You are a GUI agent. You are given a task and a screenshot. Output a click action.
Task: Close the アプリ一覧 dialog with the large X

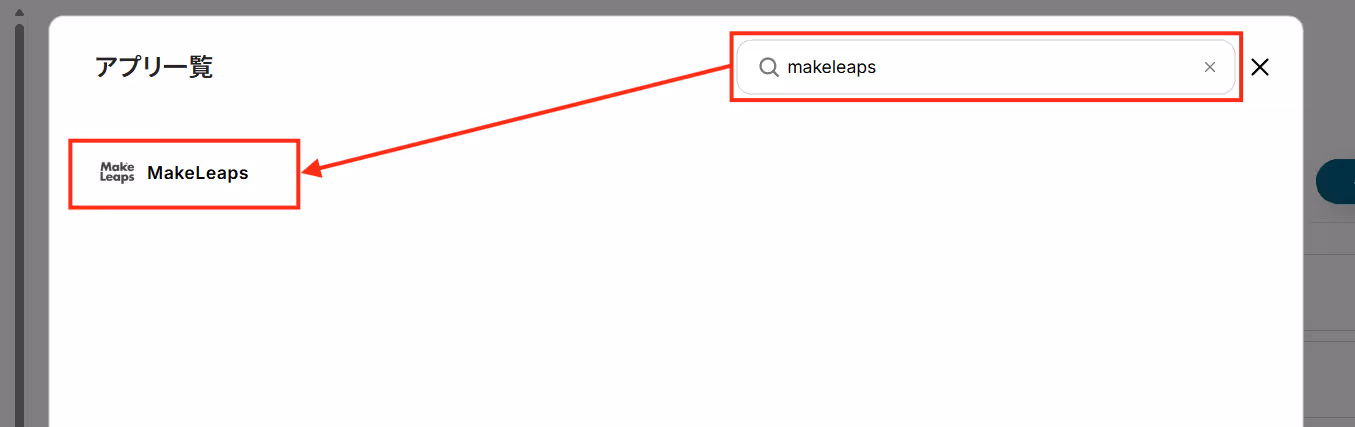click(x=1260, y=67)
